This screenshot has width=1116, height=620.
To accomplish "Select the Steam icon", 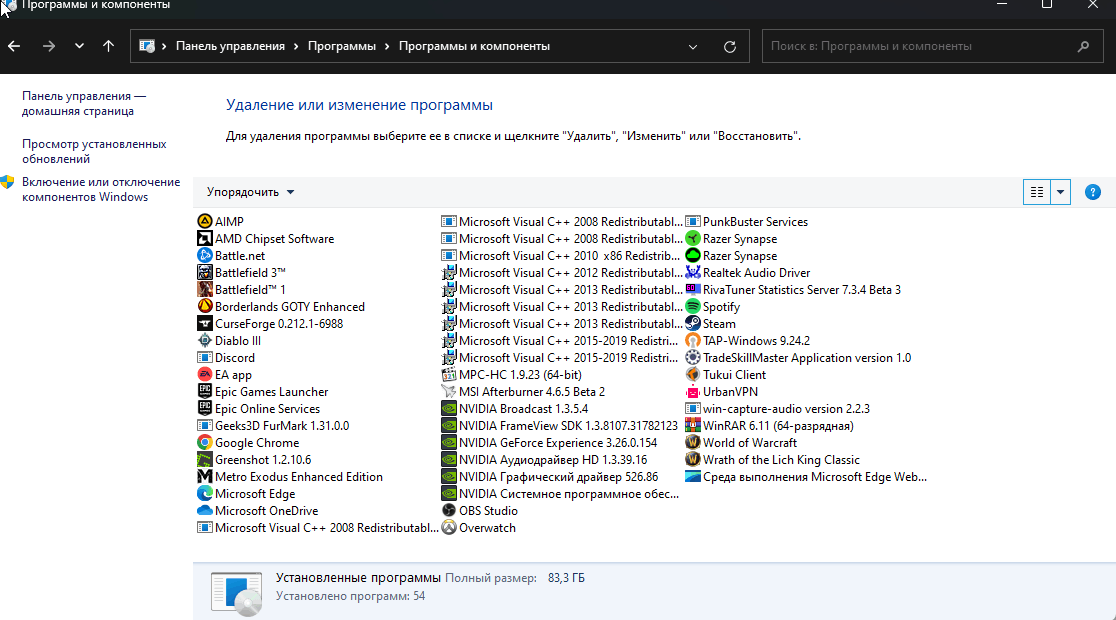I will coord(693,323).
